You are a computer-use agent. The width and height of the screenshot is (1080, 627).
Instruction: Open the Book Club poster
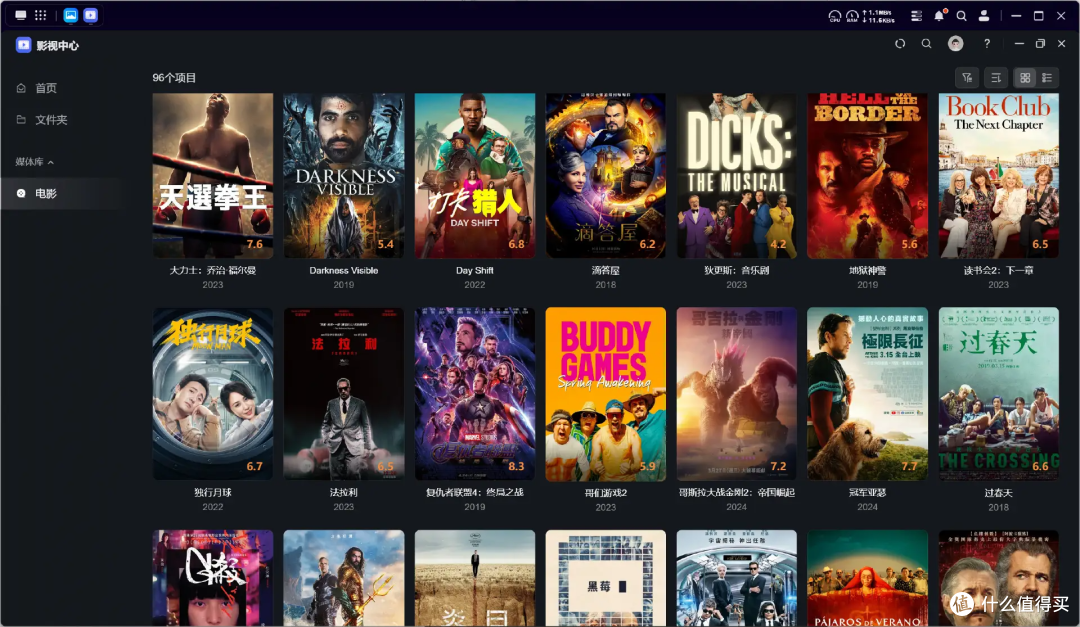(999, 176)
